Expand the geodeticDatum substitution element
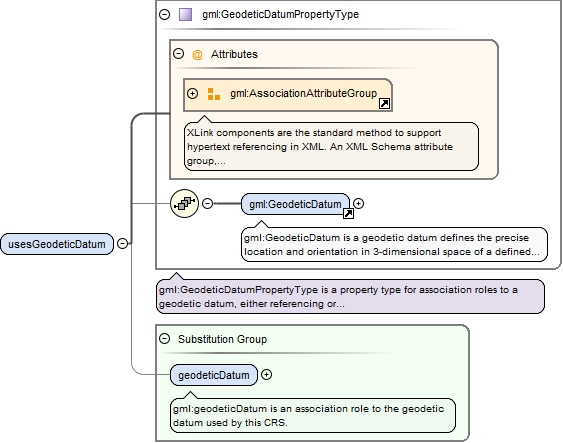563x443 pixels. click(266, 375)
